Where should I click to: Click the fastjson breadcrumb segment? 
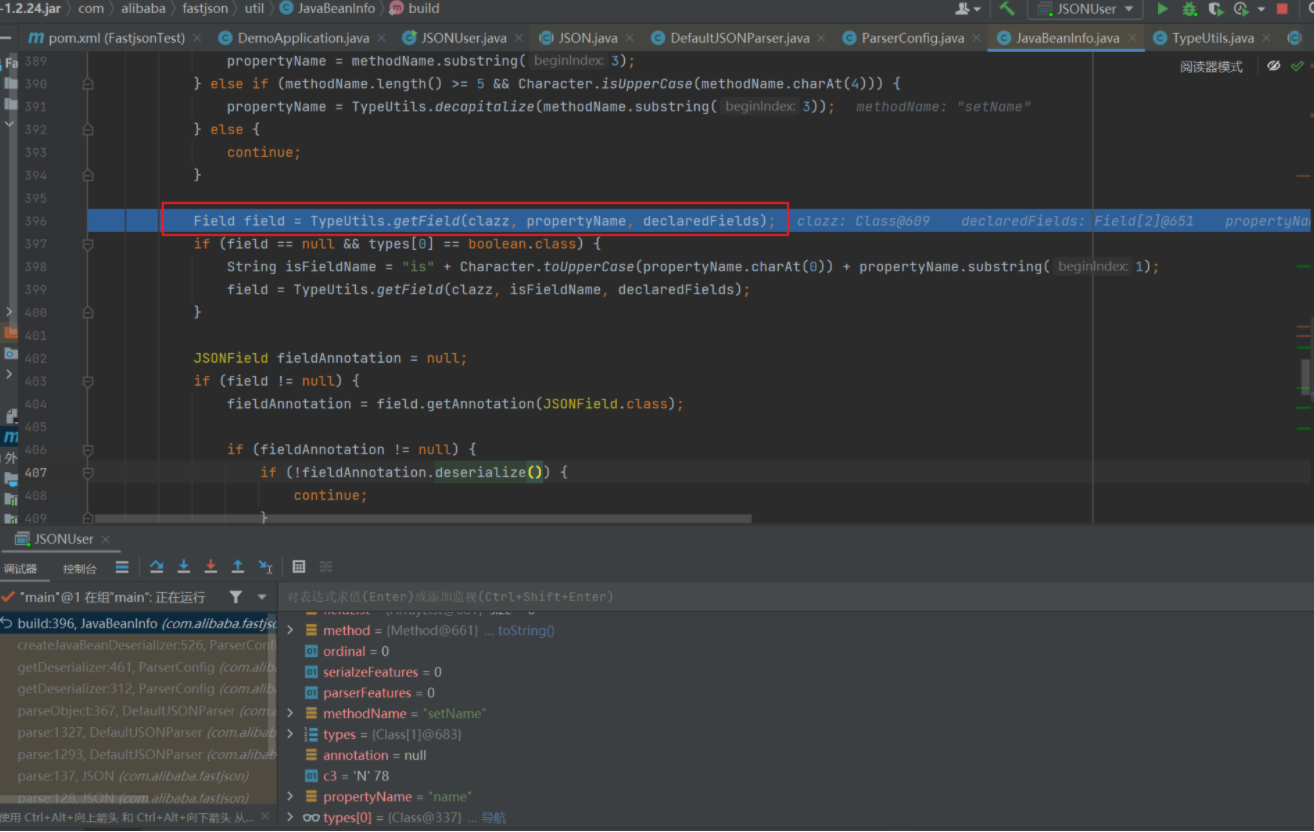point(203,9)
